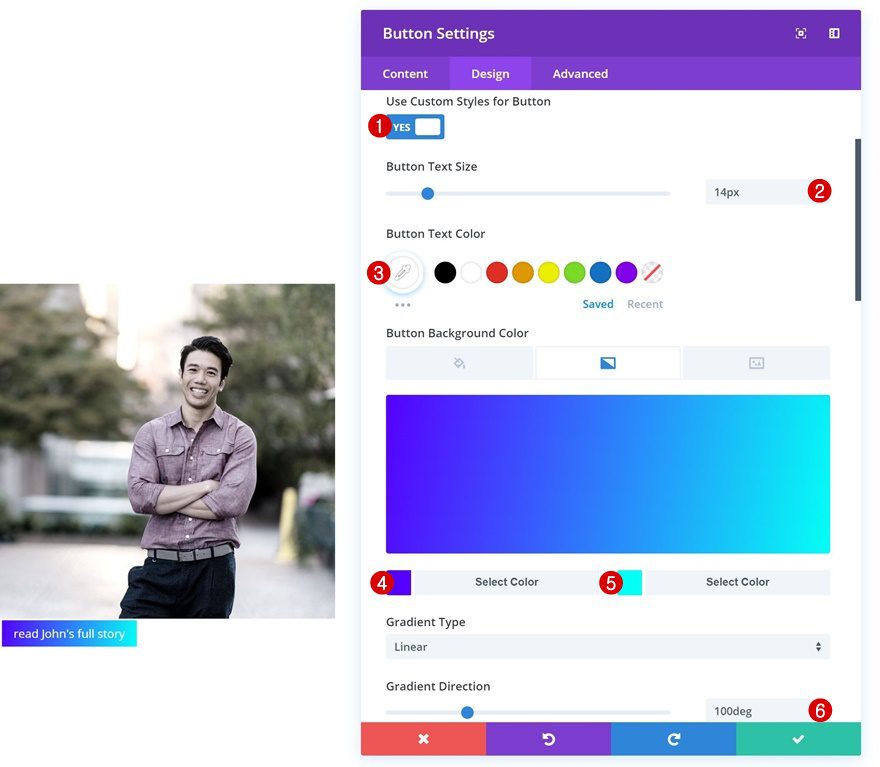Redo the last change

pos(672,739)
